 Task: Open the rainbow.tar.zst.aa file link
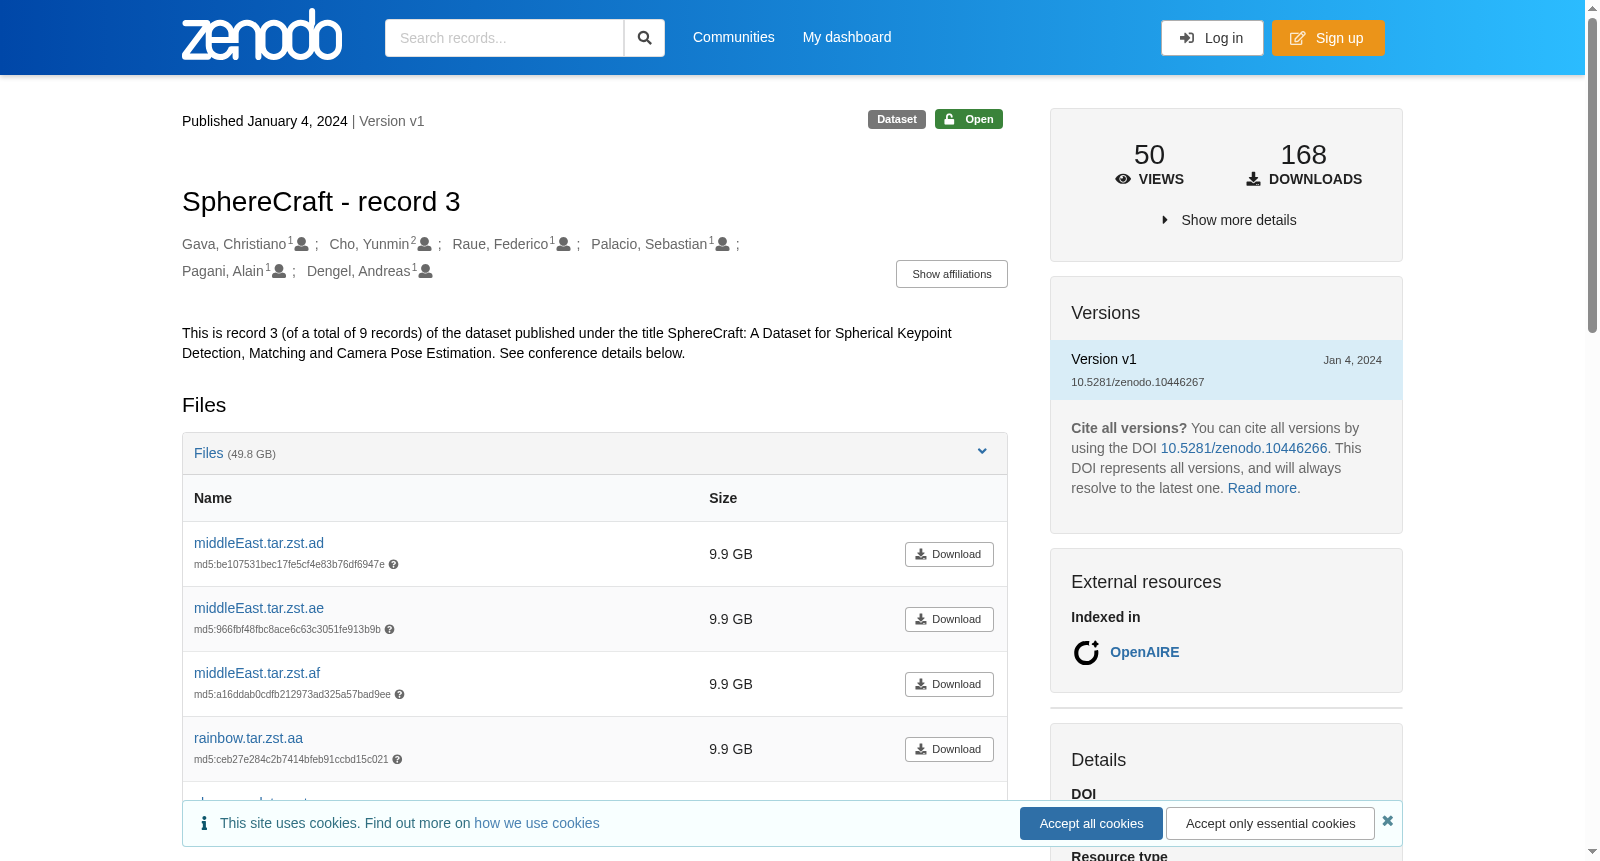(248, 738)
